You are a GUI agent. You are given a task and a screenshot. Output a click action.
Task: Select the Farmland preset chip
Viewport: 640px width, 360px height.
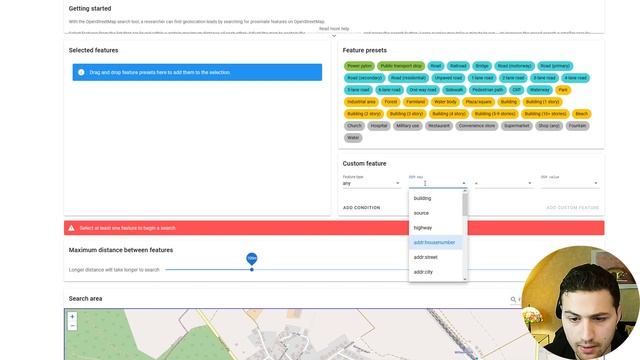tap(416, 102)
